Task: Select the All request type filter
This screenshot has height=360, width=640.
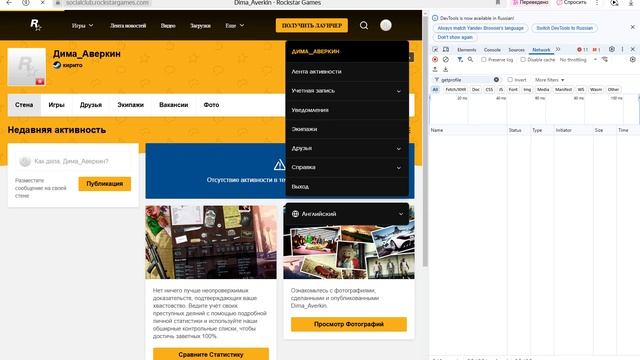Action: click(x=435, y=89)
